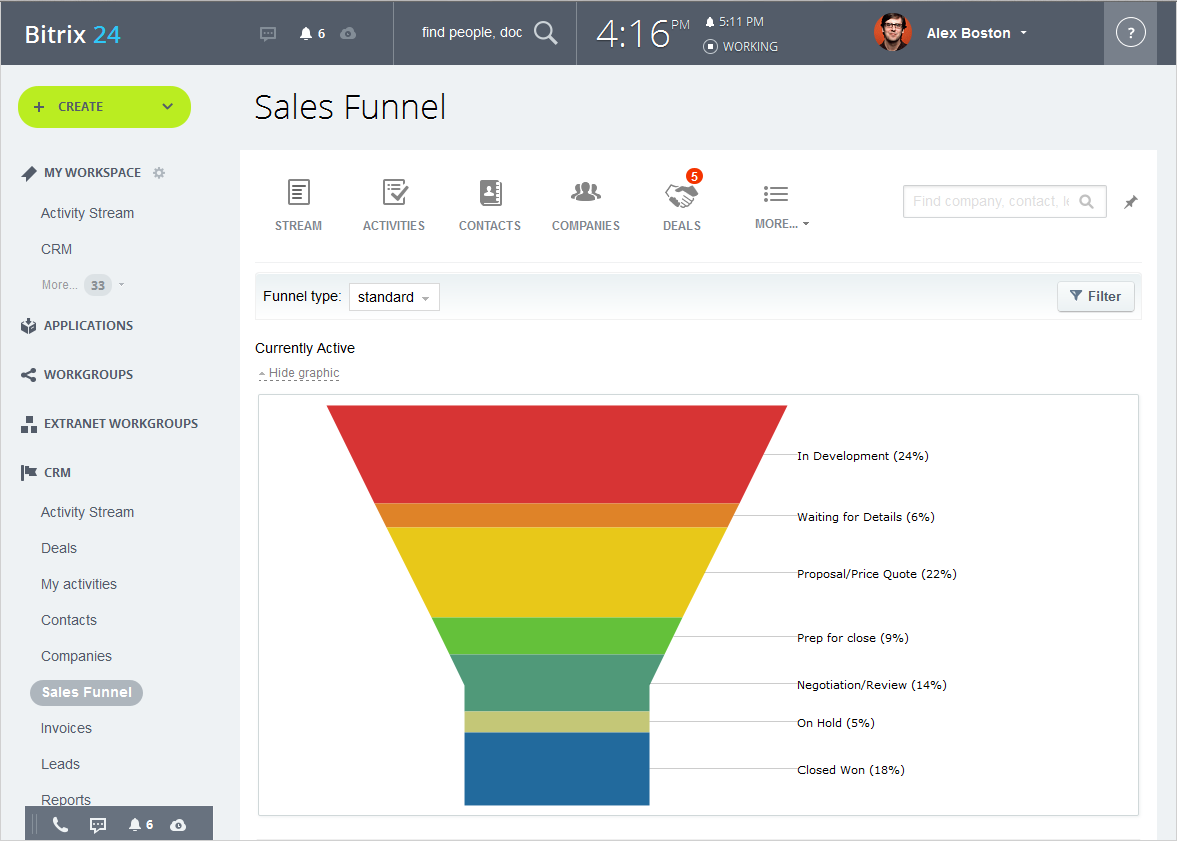Viewport: 1177px width, 841px height.
Task: Click the red In Development funnel segment
Action: [x=556, y=453]
